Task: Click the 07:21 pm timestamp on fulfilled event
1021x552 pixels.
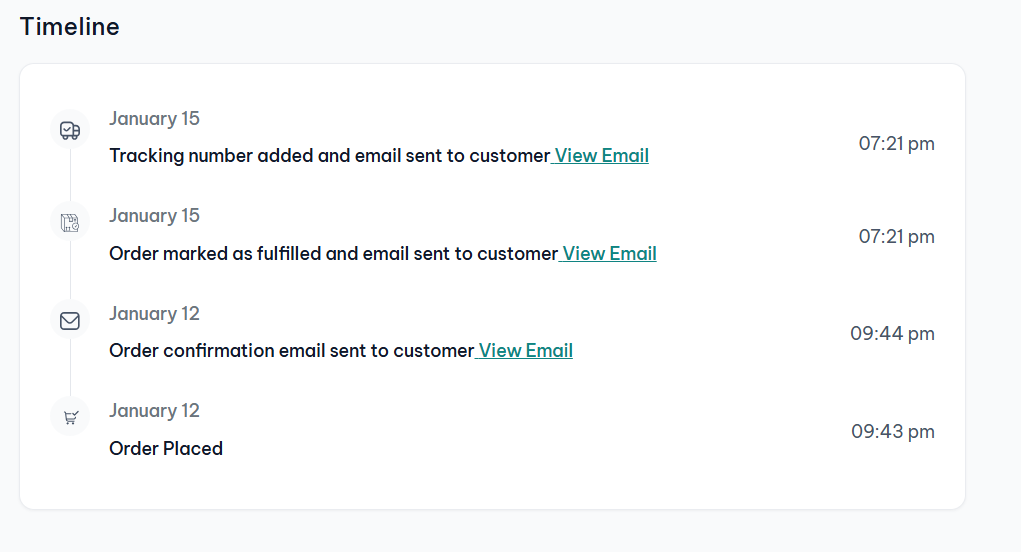Action: [x=896, y=237]
